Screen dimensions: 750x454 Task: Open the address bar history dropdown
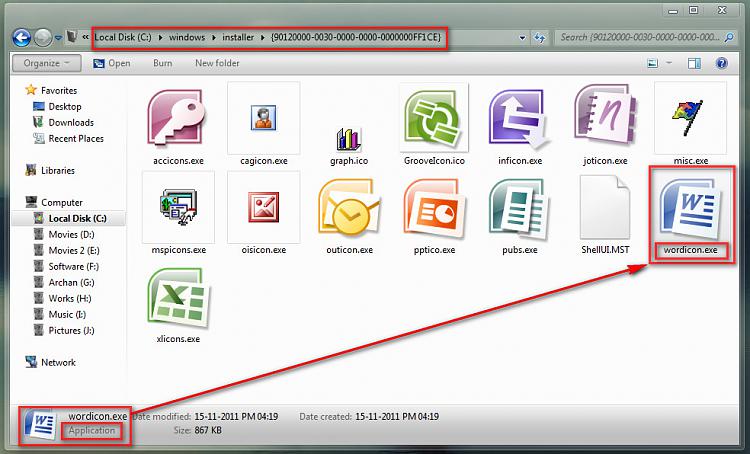[x=522, y=37]
